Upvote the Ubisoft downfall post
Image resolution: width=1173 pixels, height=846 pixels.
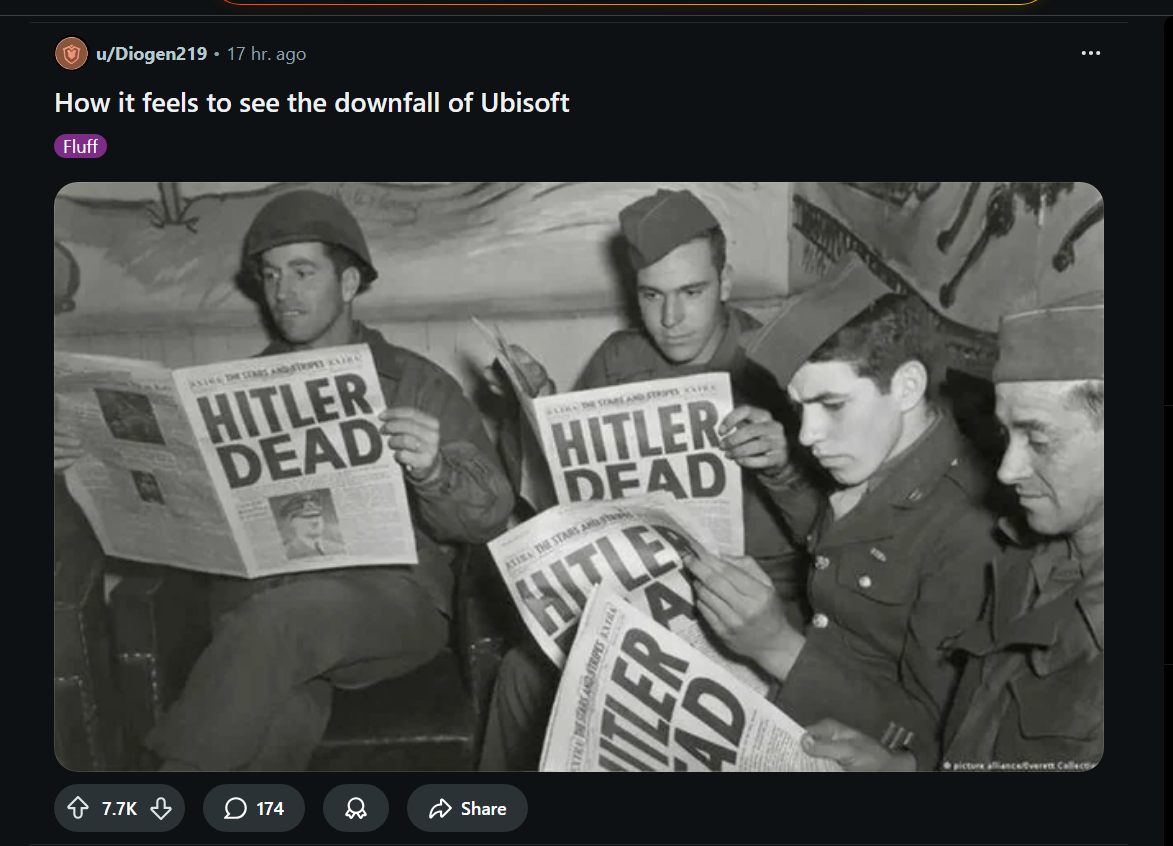78,808
